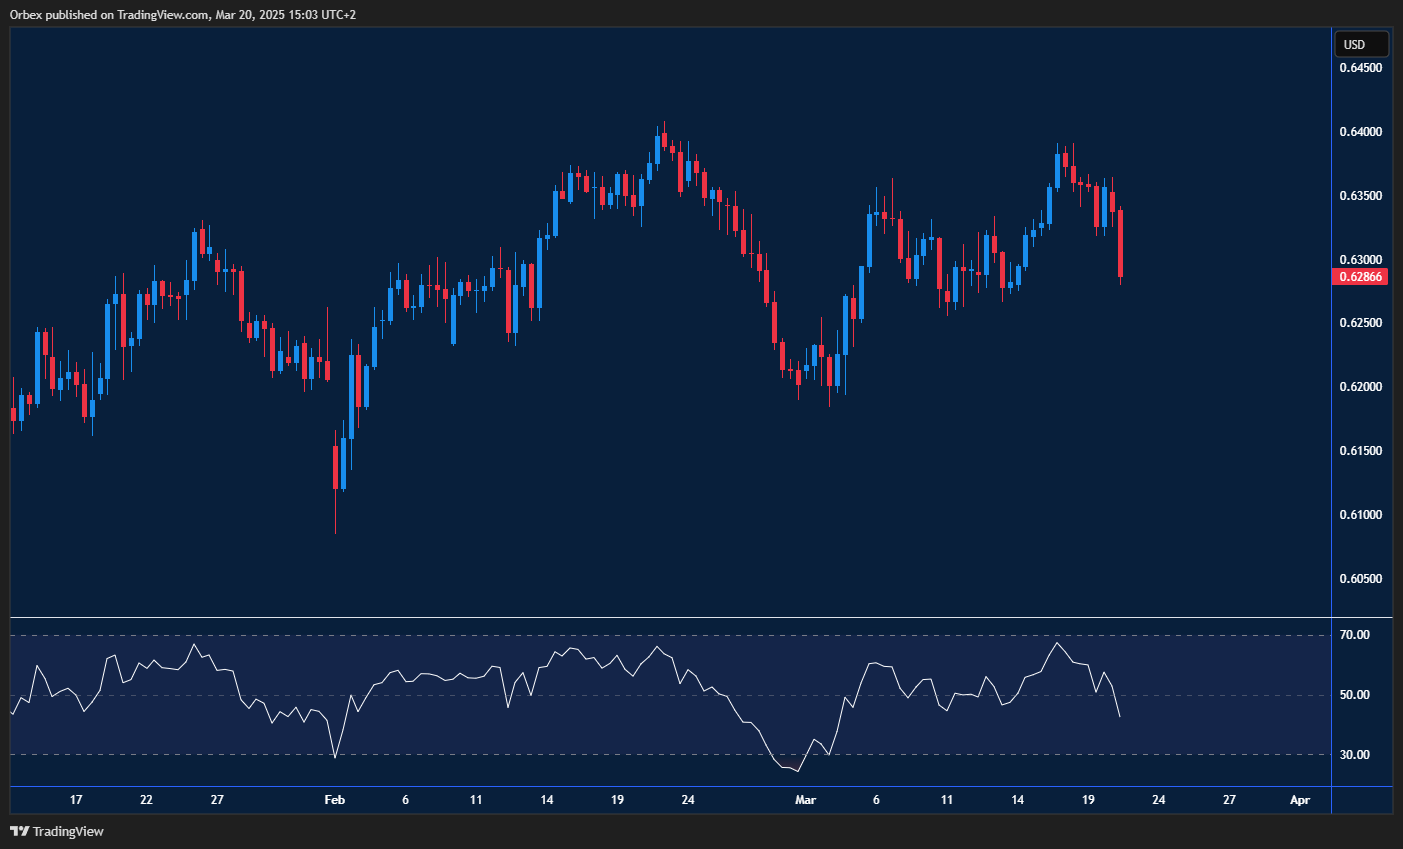The height and width of the screenshot is (849, 1403).
Task: Select the Feb label on the time axis
Action: pos(334,800)
